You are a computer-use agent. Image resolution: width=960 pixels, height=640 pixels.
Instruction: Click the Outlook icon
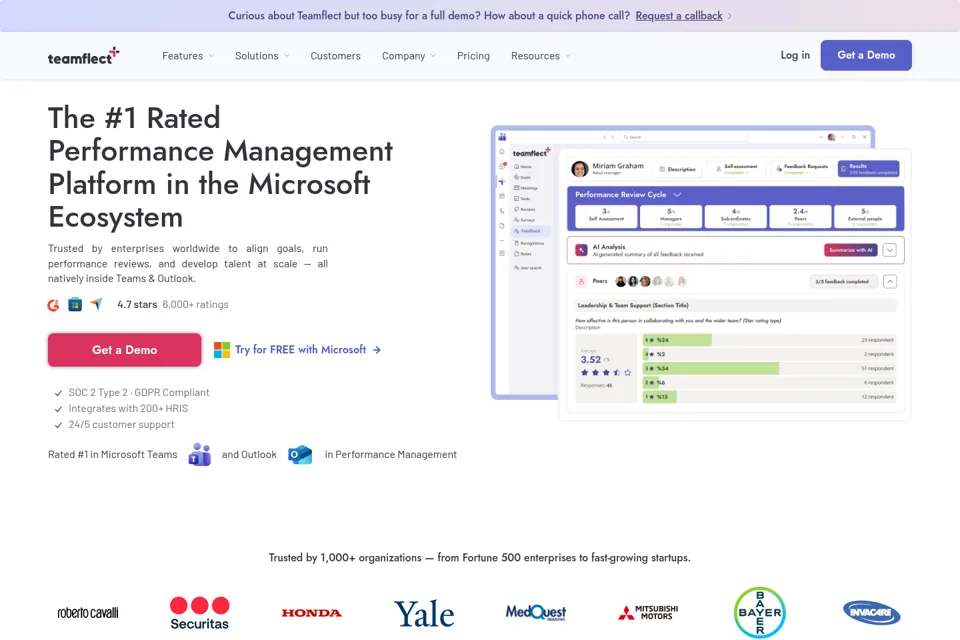point(300,454)
